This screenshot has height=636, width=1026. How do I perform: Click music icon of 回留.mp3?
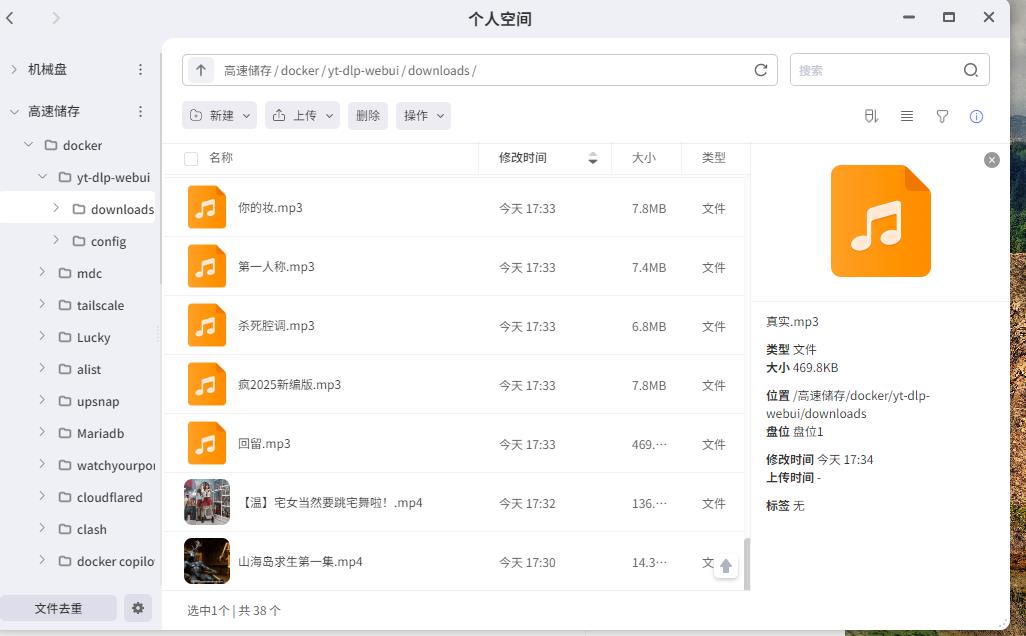(x=207, y=443)
